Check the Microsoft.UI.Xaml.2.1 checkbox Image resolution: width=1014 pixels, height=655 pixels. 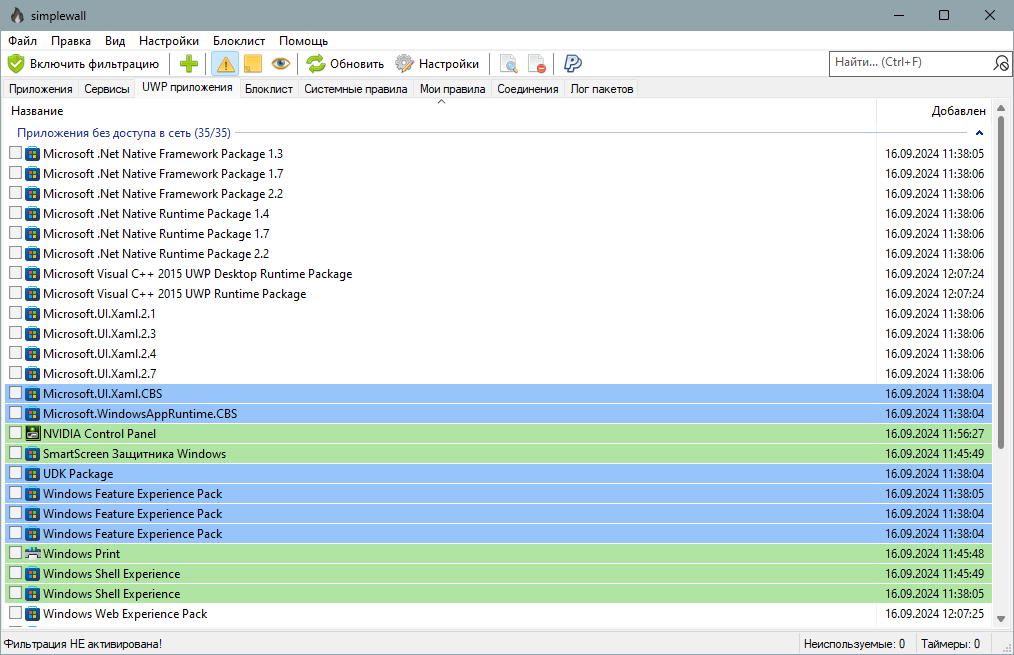[x=16, y=313]
